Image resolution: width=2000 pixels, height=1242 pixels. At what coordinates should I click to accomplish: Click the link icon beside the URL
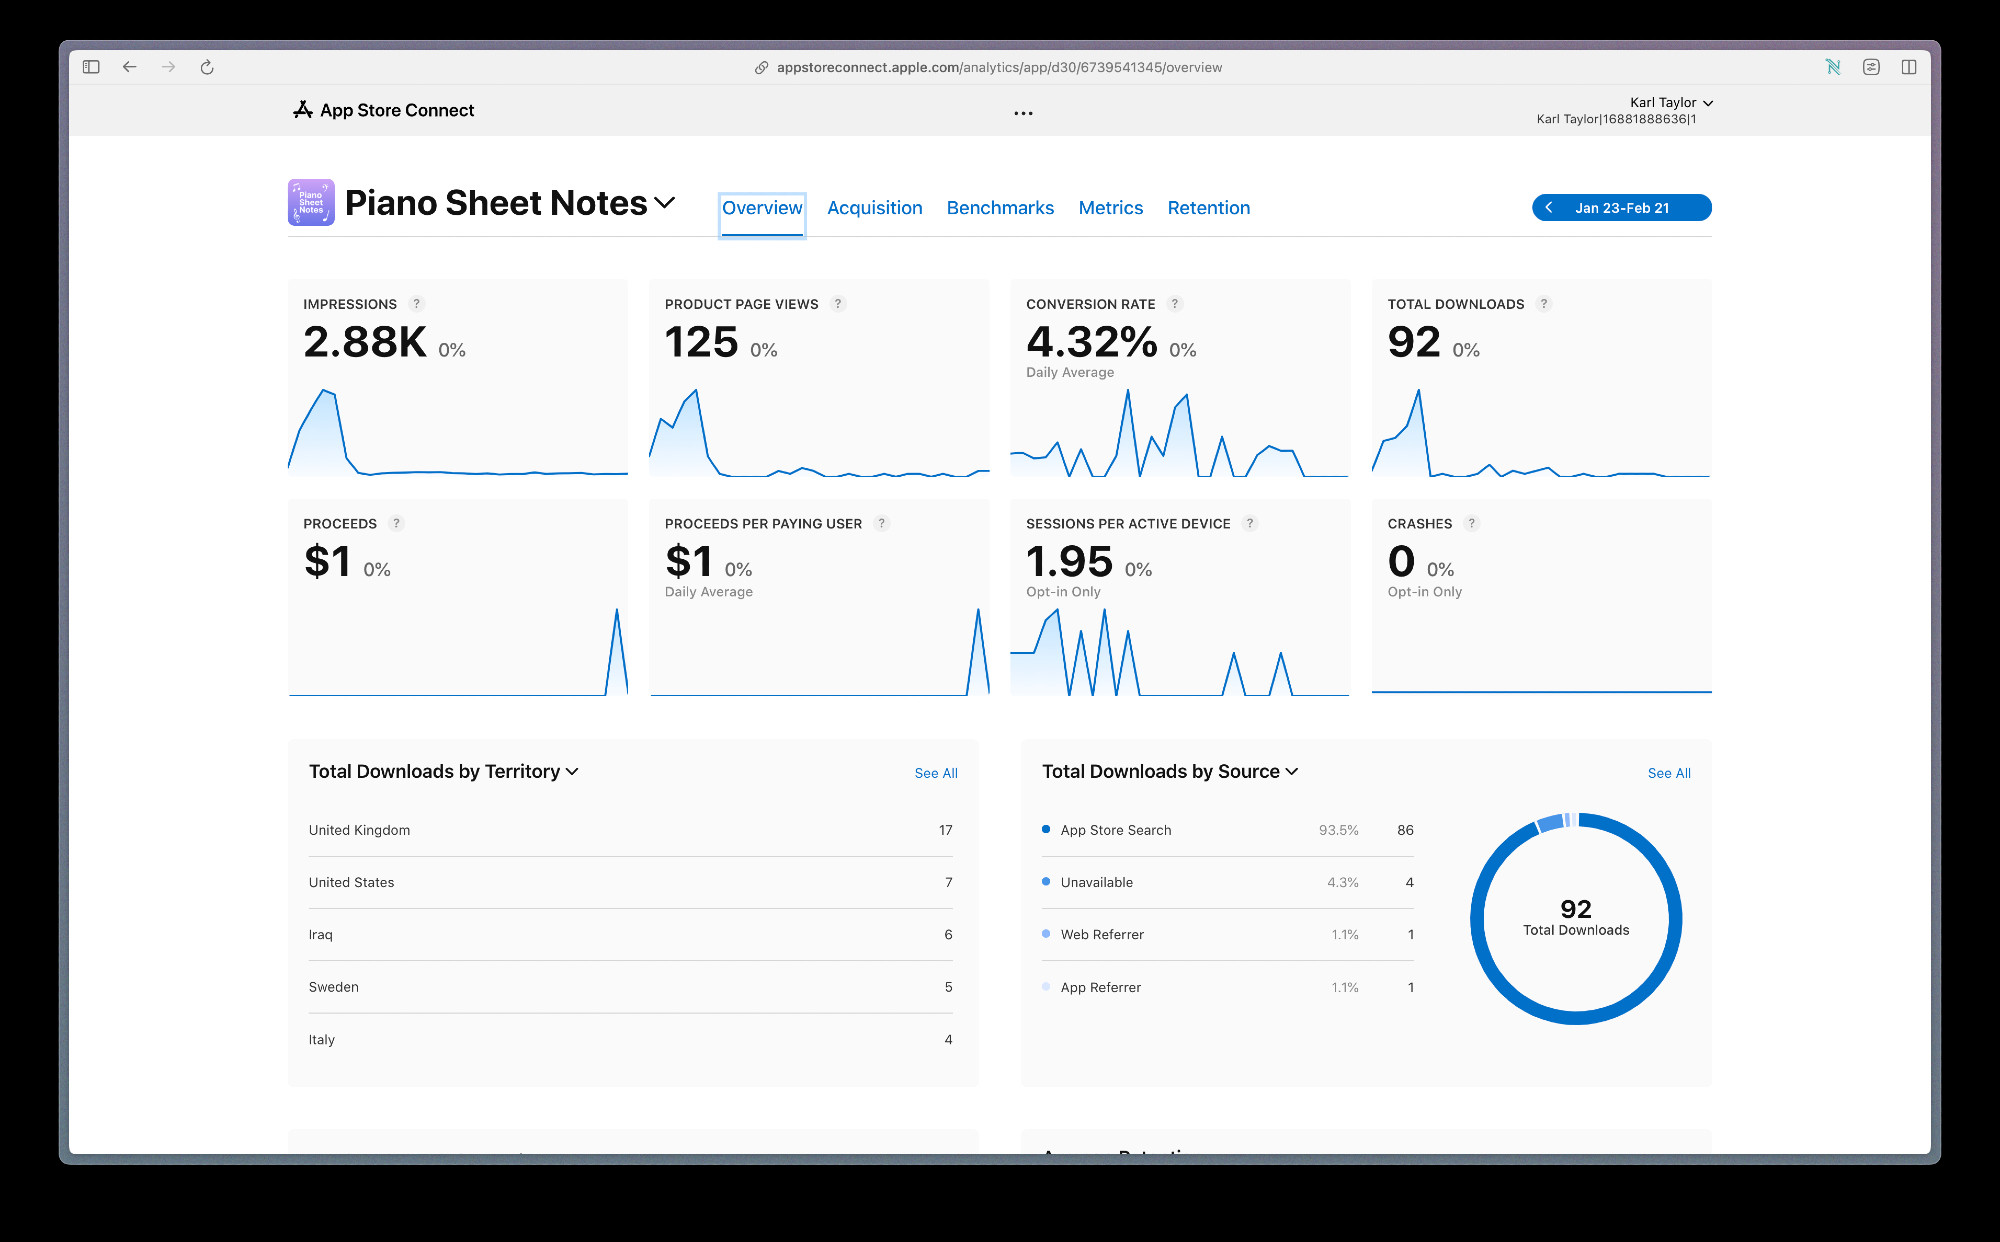click(761, 67)
